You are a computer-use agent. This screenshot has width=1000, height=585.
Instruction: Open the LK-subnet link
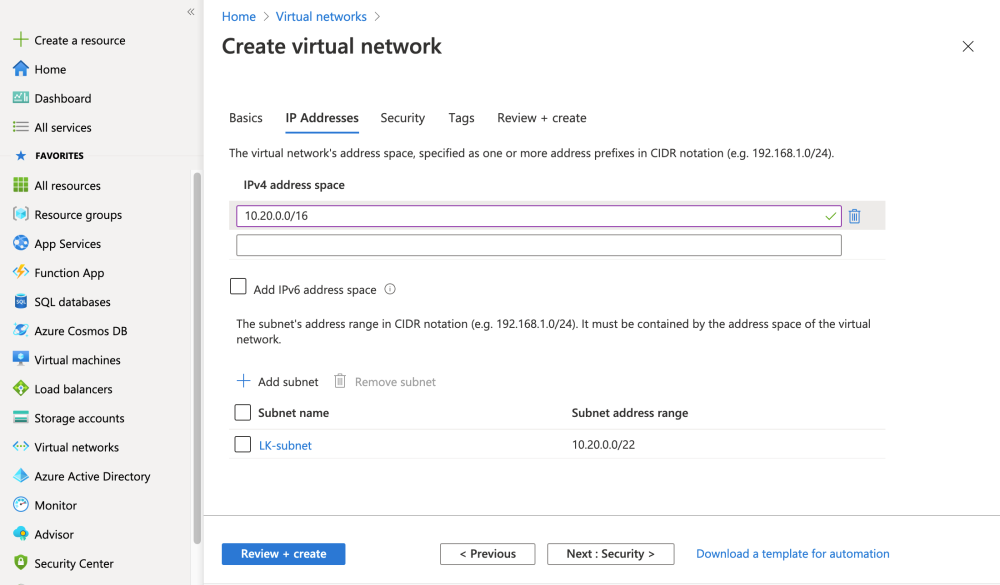285,446
